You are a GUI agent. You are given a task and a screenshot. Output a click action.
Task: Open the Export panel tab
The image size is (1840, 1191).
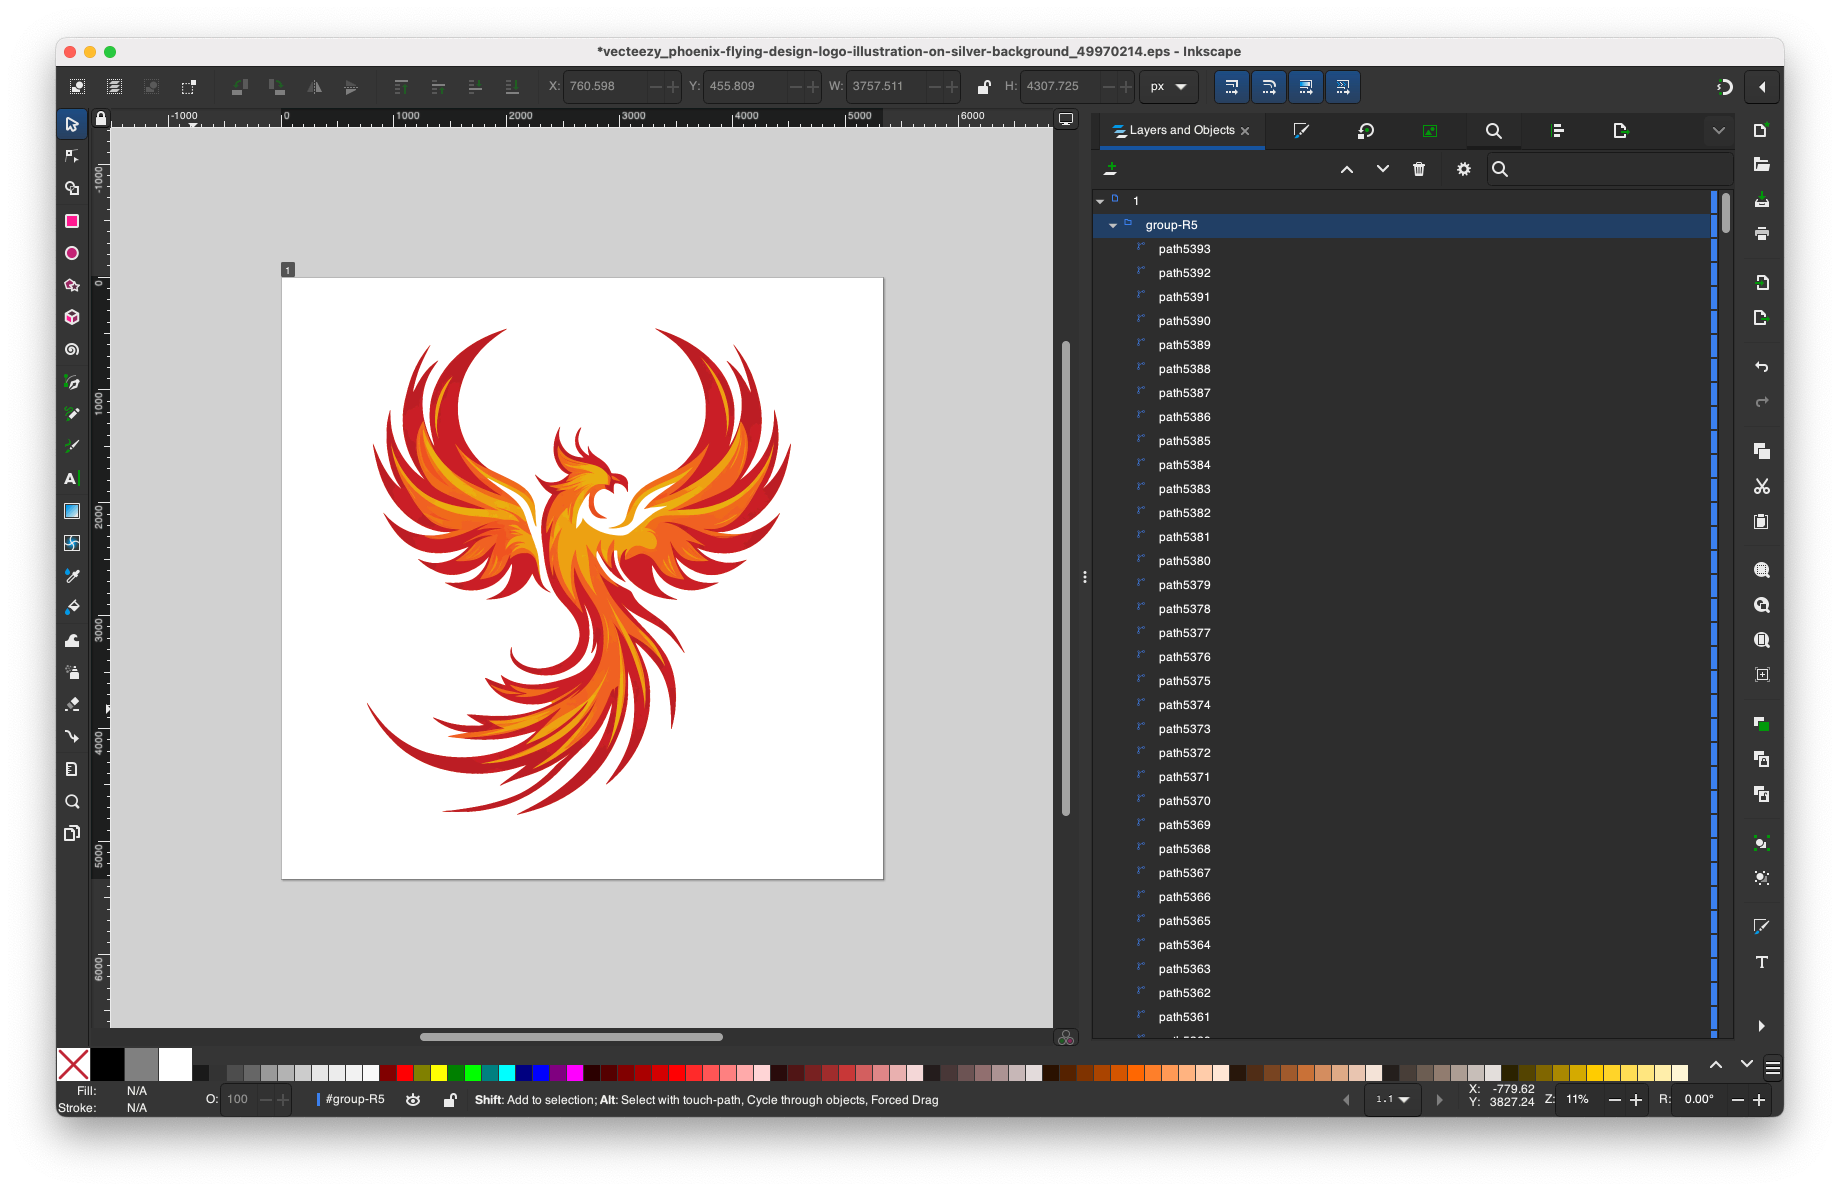(1621, 130)
